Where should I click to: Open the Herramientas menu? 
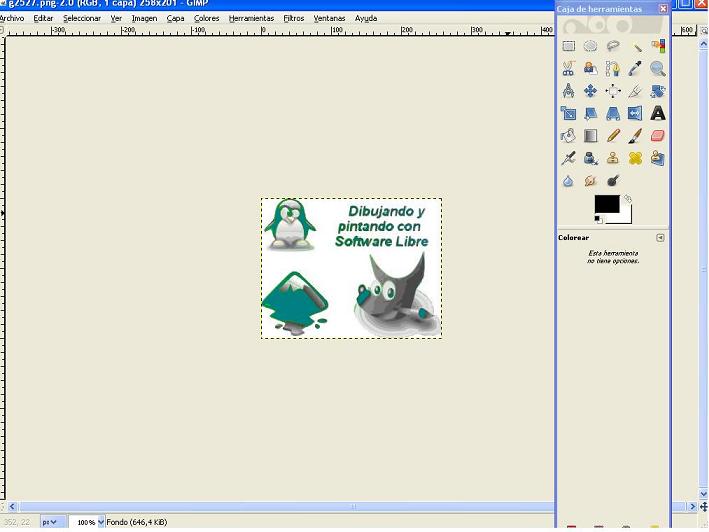(x=251, y=19)
